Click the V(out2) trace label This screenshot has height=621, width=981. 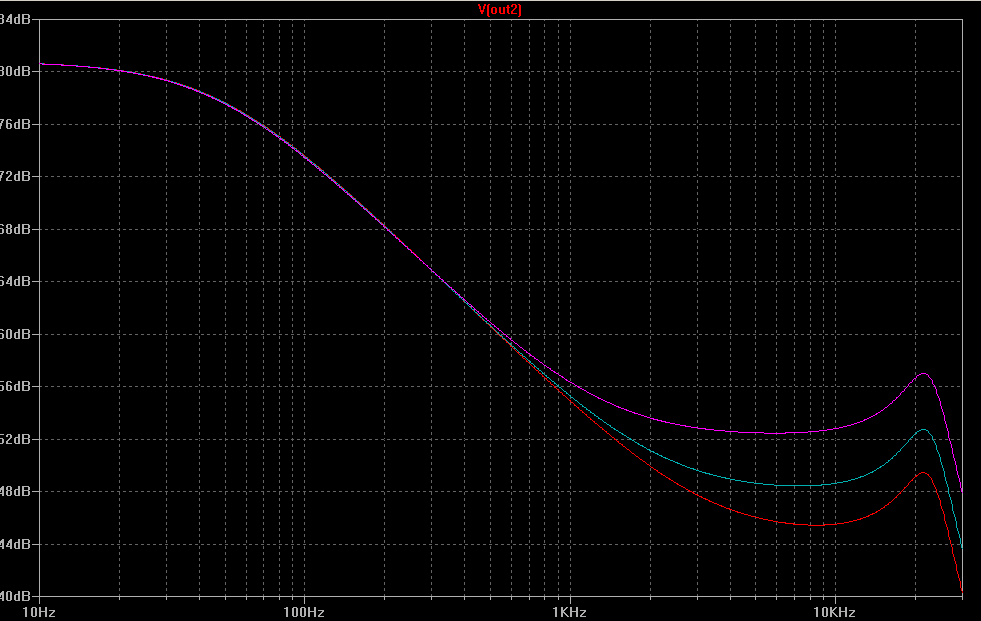500,9
